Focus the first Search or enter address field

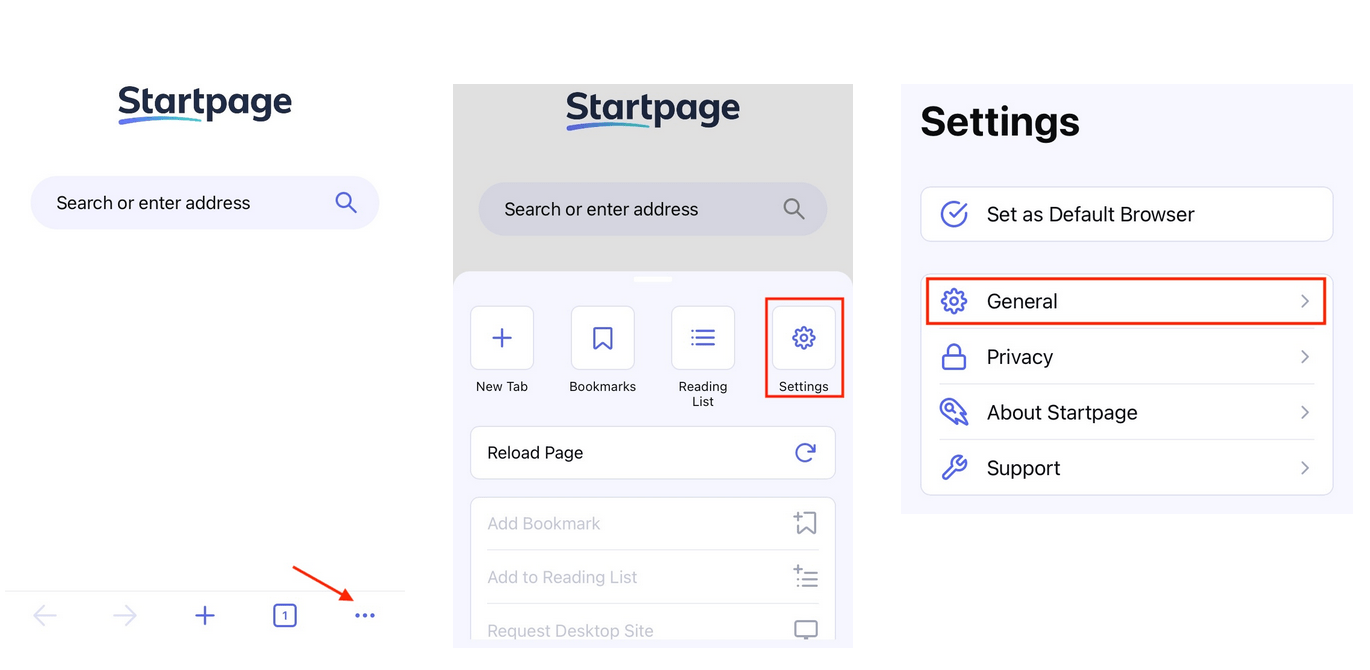coord(205,203)
